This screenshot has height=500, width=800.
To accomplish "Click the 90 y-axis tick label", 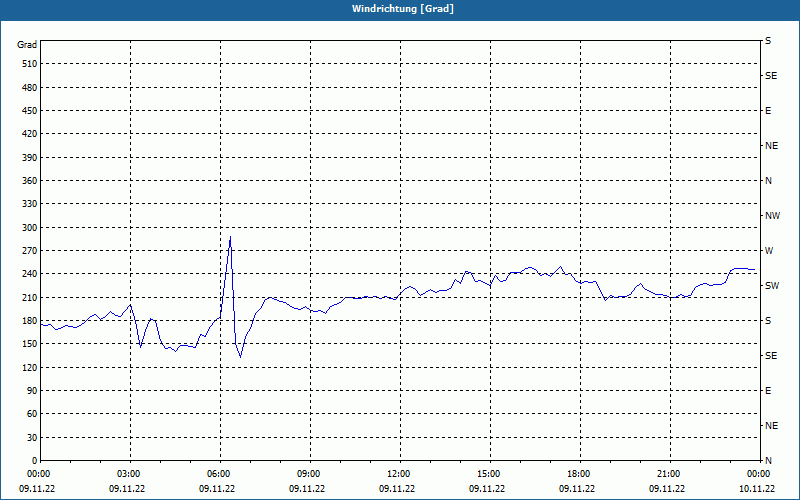I will click(32, 391).
